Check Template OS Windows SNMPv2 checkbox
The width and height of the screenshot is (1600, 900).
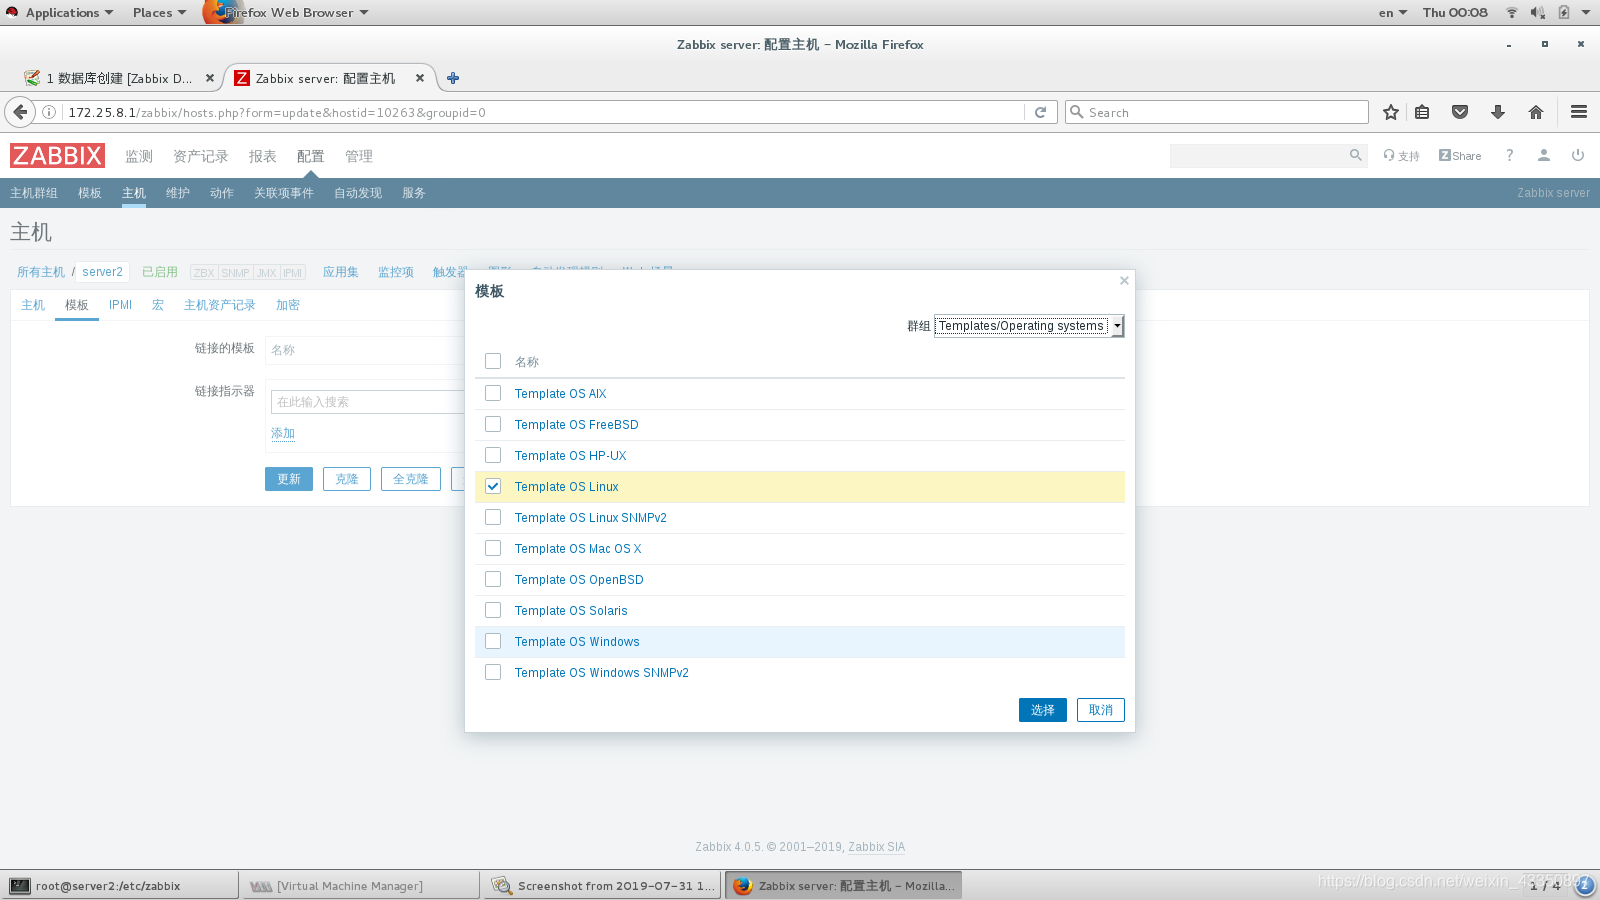pyautogui.click(x=493, y=672)
